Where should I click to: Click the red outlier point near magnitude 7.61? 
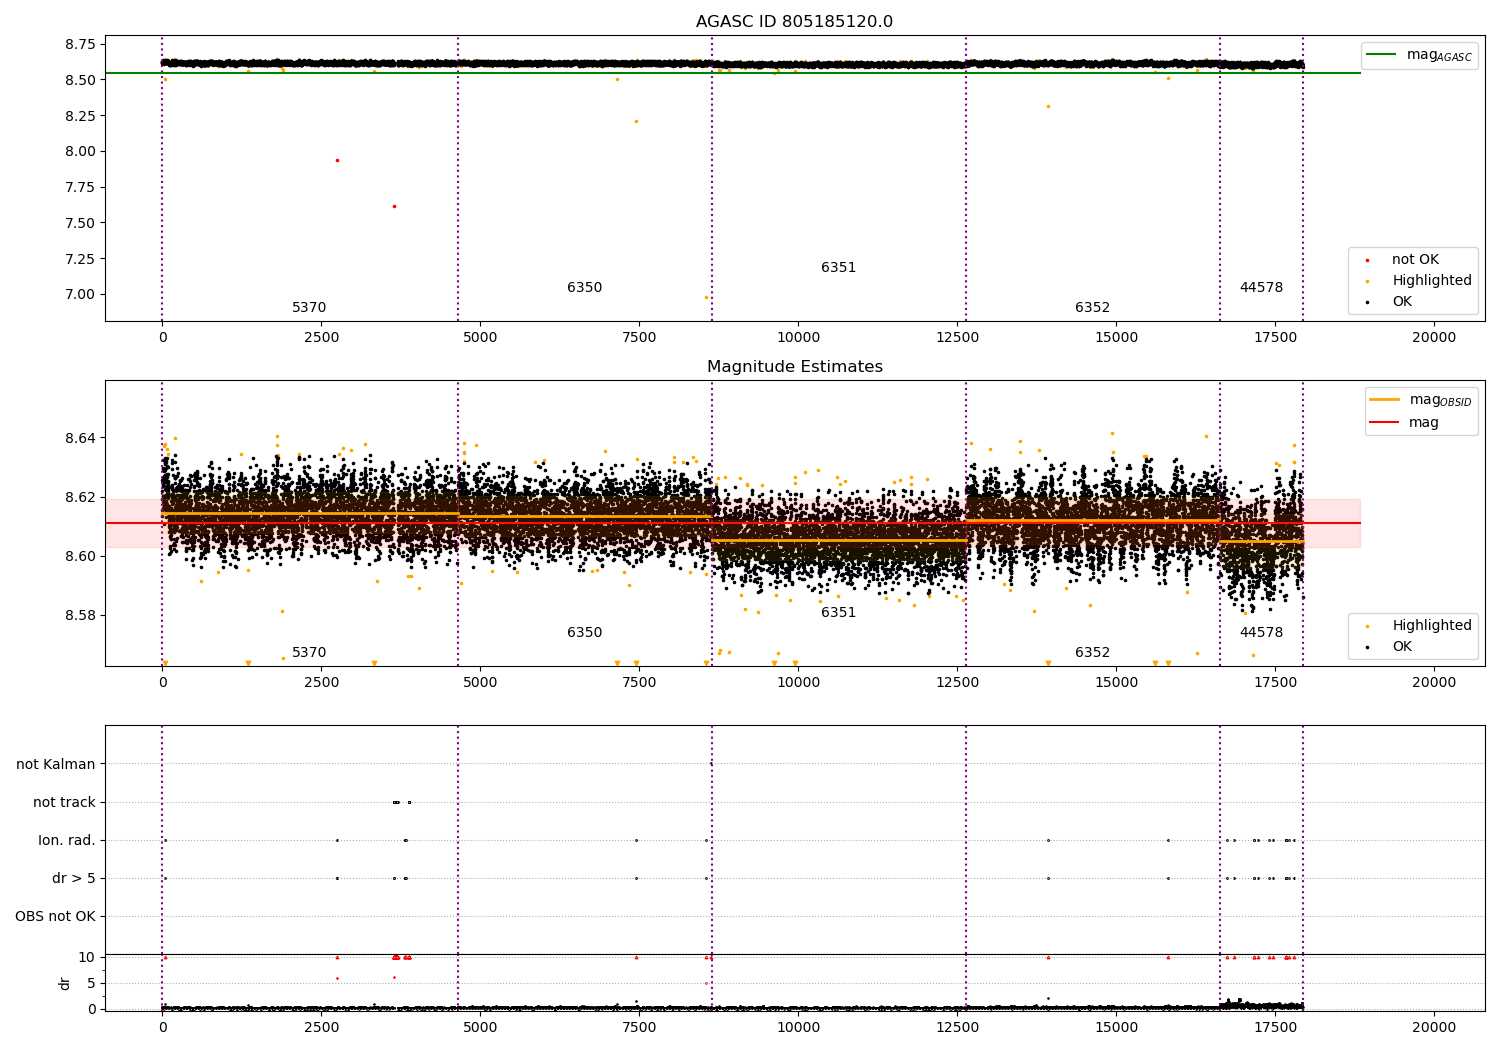[x=394, y=207]
